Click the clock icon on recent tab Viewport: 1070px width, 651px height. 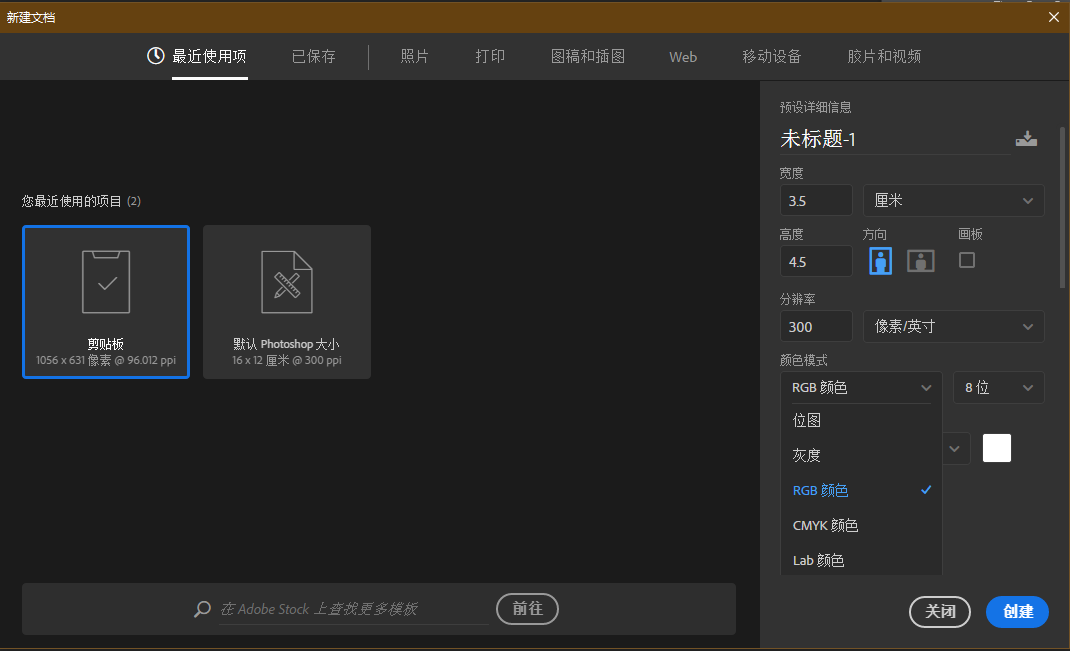pyautogui.click(x=156, y=56)
